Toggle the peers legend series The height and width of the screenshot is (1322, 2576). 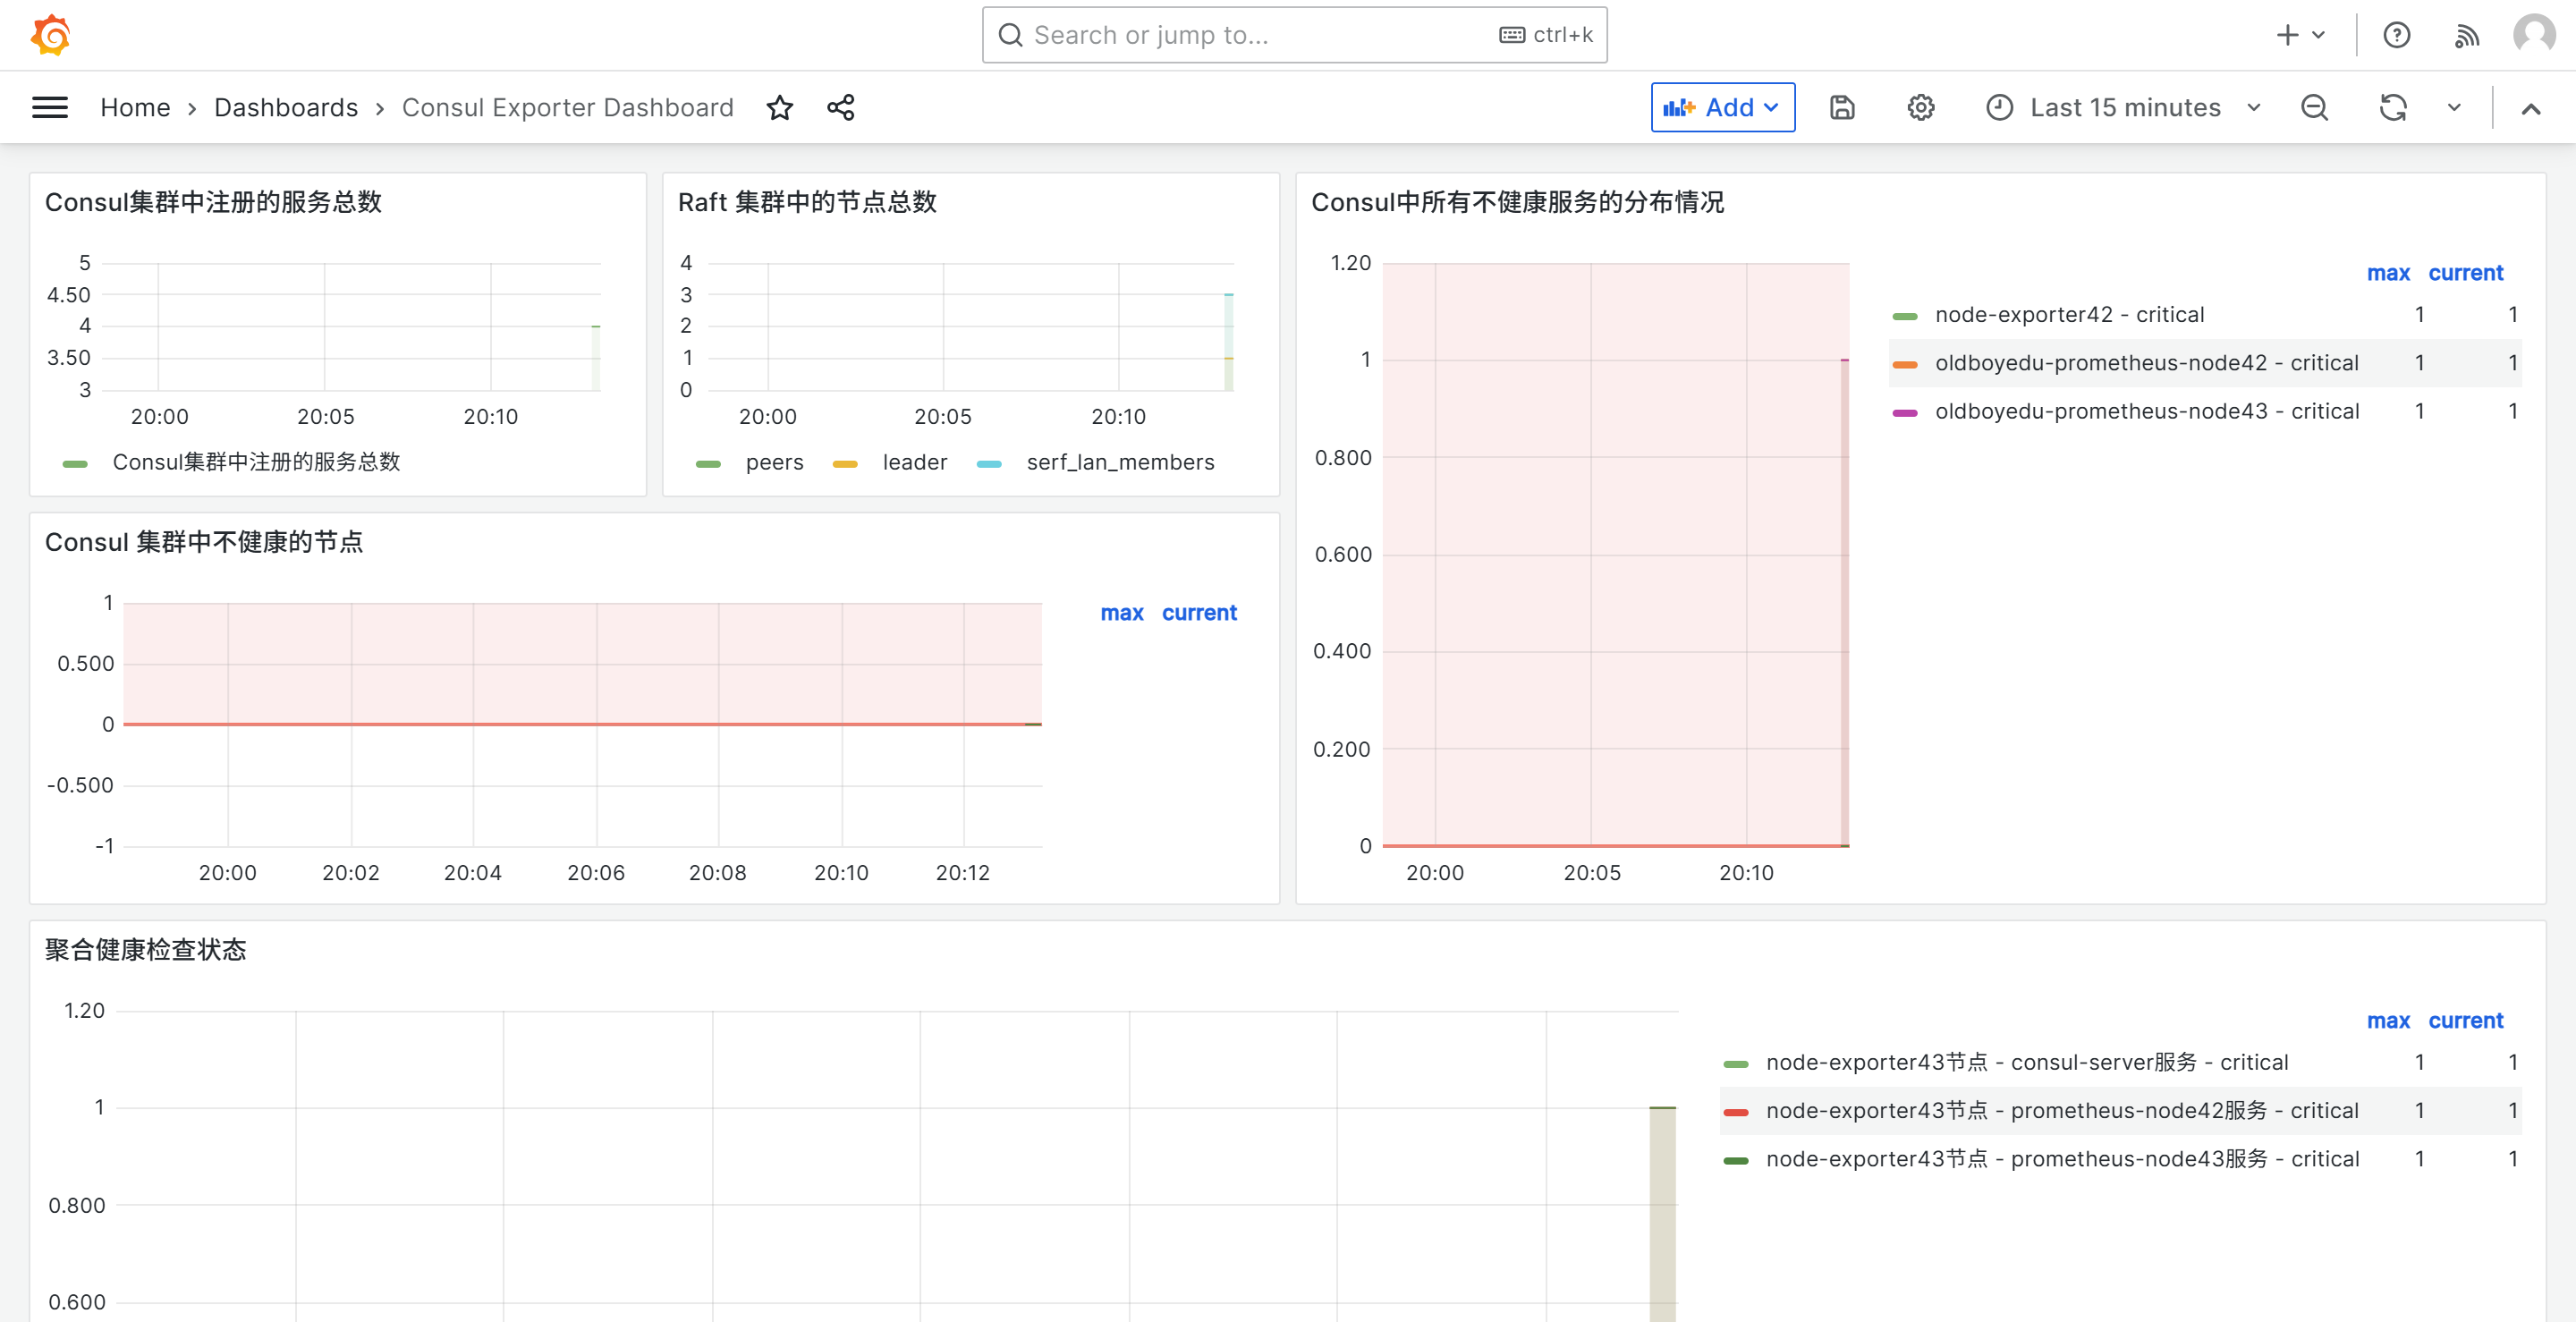pyautogui.click(x=774, y=462)
